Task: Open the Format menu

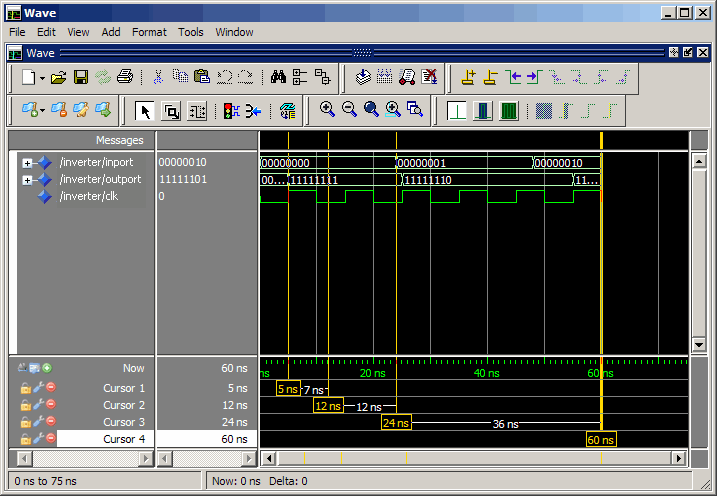Action: [149, 32]
